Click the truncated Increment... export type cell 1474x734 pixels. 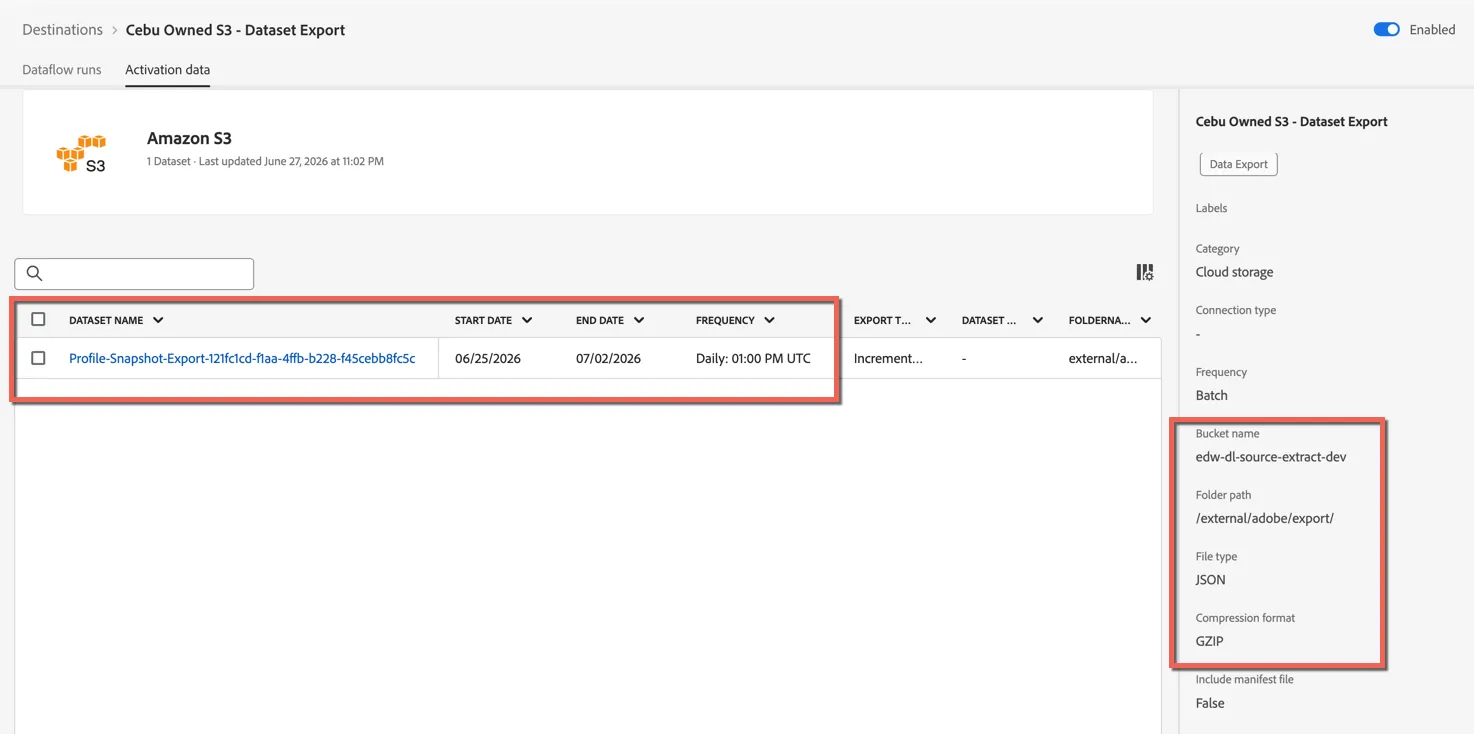tap(888, 358)
